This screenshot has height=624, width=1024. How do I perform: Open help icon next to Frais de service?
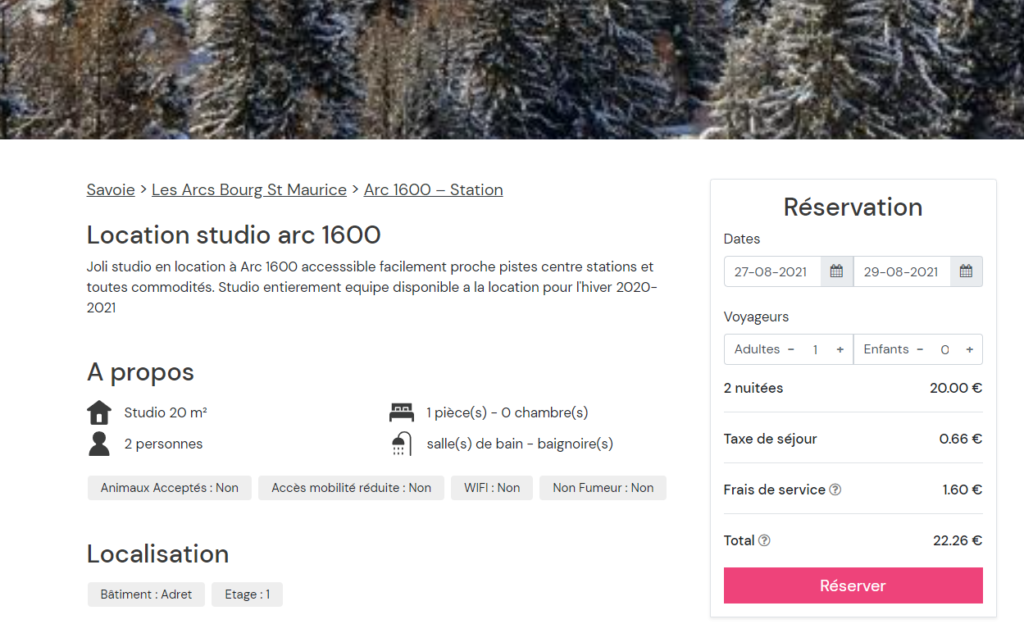click(835, 490)
